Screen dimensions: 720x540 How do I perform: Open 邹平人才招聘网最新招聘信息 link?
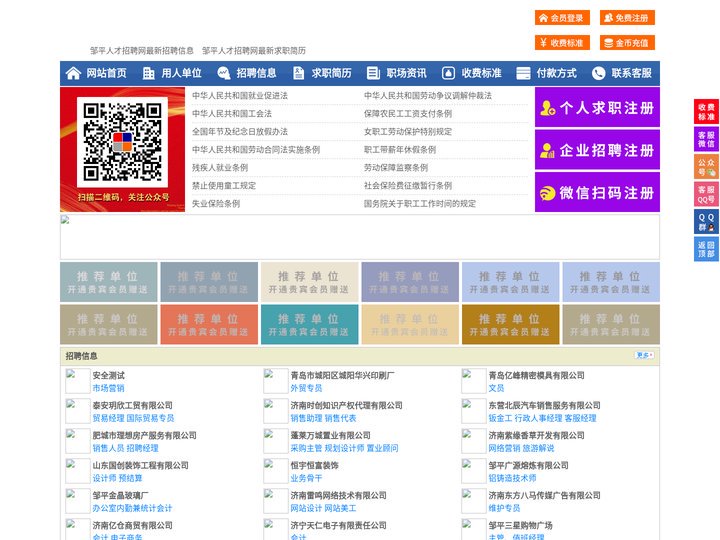141,51
